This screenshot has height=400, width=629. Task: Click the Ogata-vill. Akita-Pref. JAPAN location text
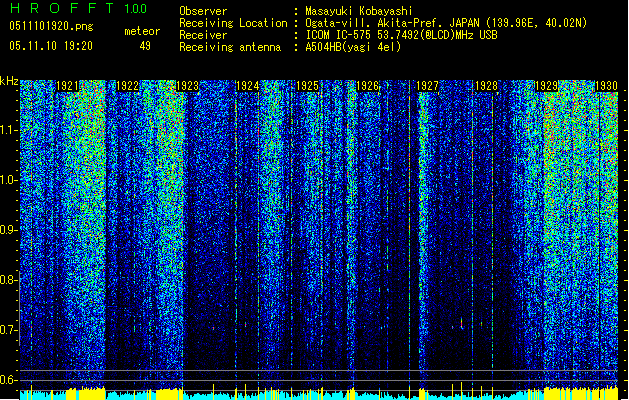tap(446, 23)
